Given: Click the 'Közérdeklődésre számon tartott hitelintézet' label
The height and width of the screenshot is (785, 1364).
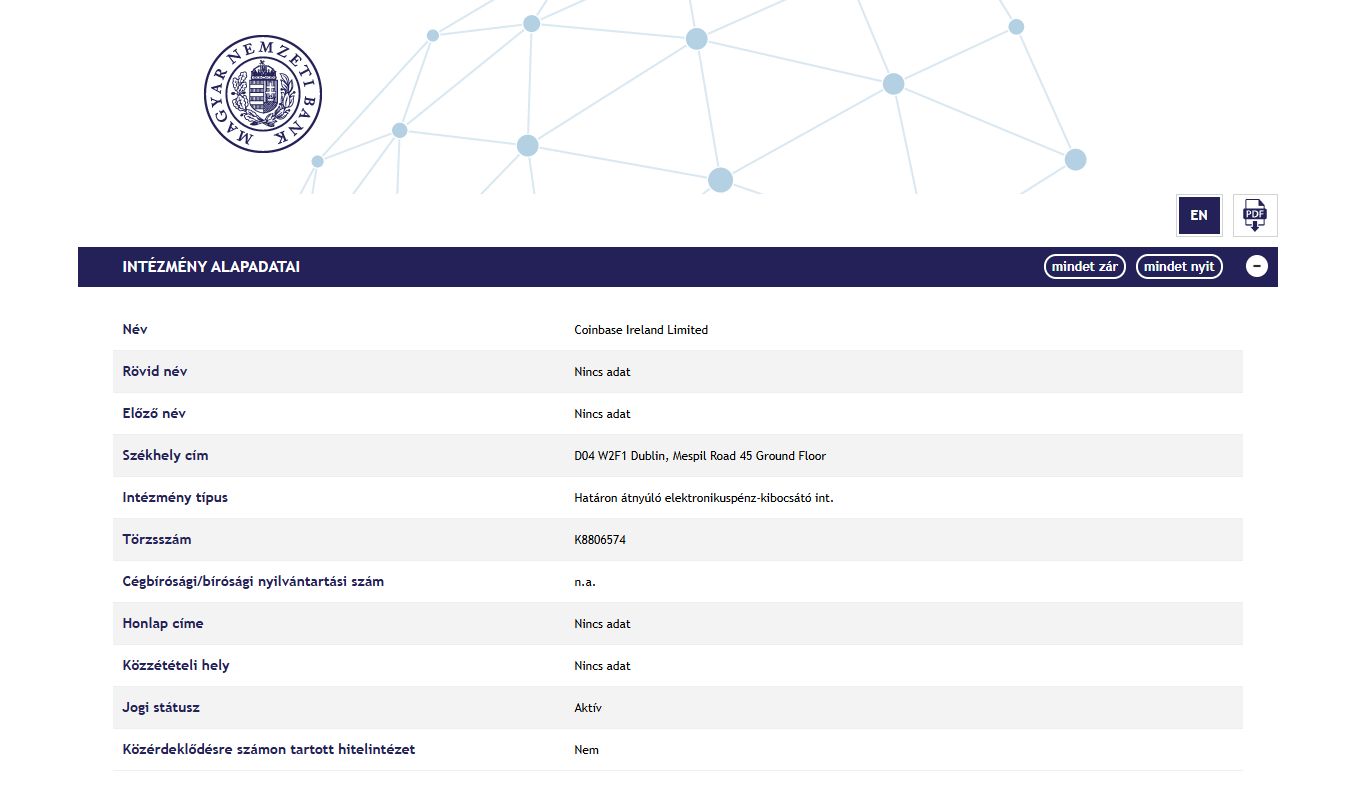Looking at the screenshot, I should pos(268,750).
